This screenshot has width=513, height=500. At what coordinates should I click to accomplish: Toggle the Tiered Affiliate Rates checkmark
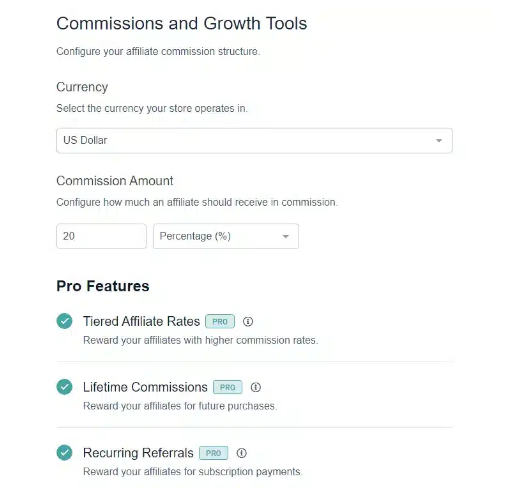click(x=64, y=321)
